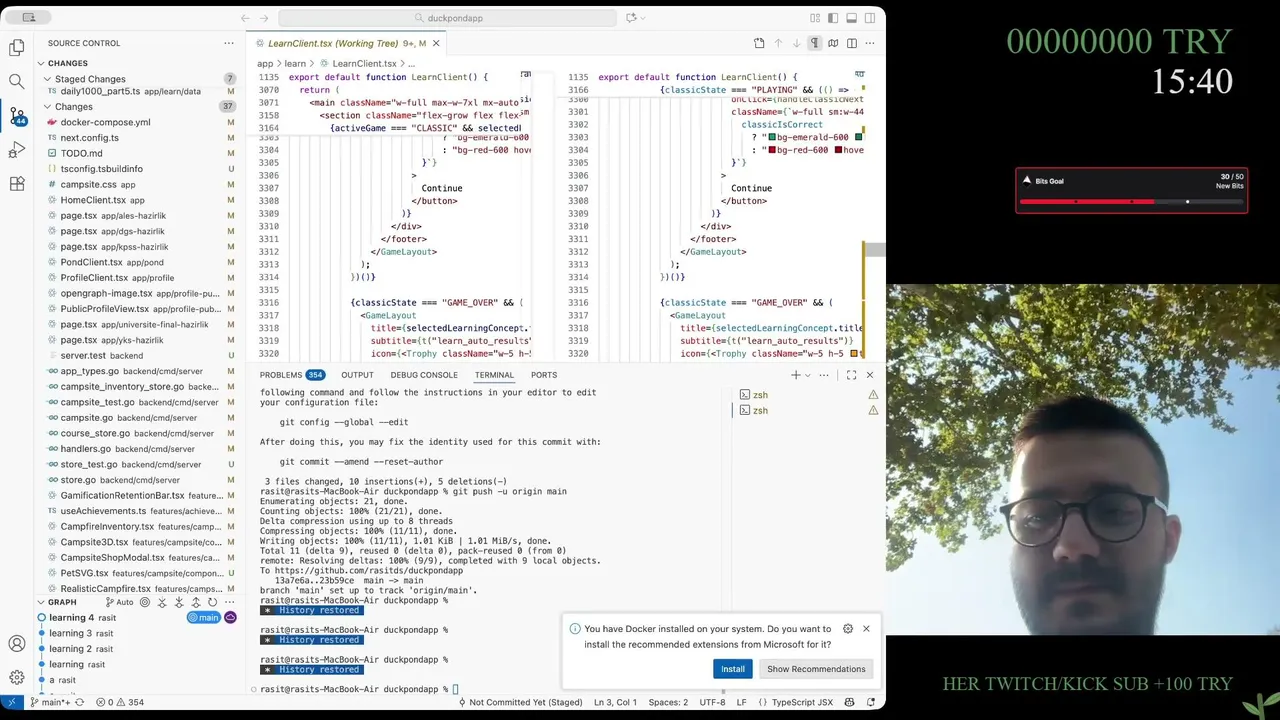
Task: Click the duckpondapp command center search box
Action: pos(448,18)
